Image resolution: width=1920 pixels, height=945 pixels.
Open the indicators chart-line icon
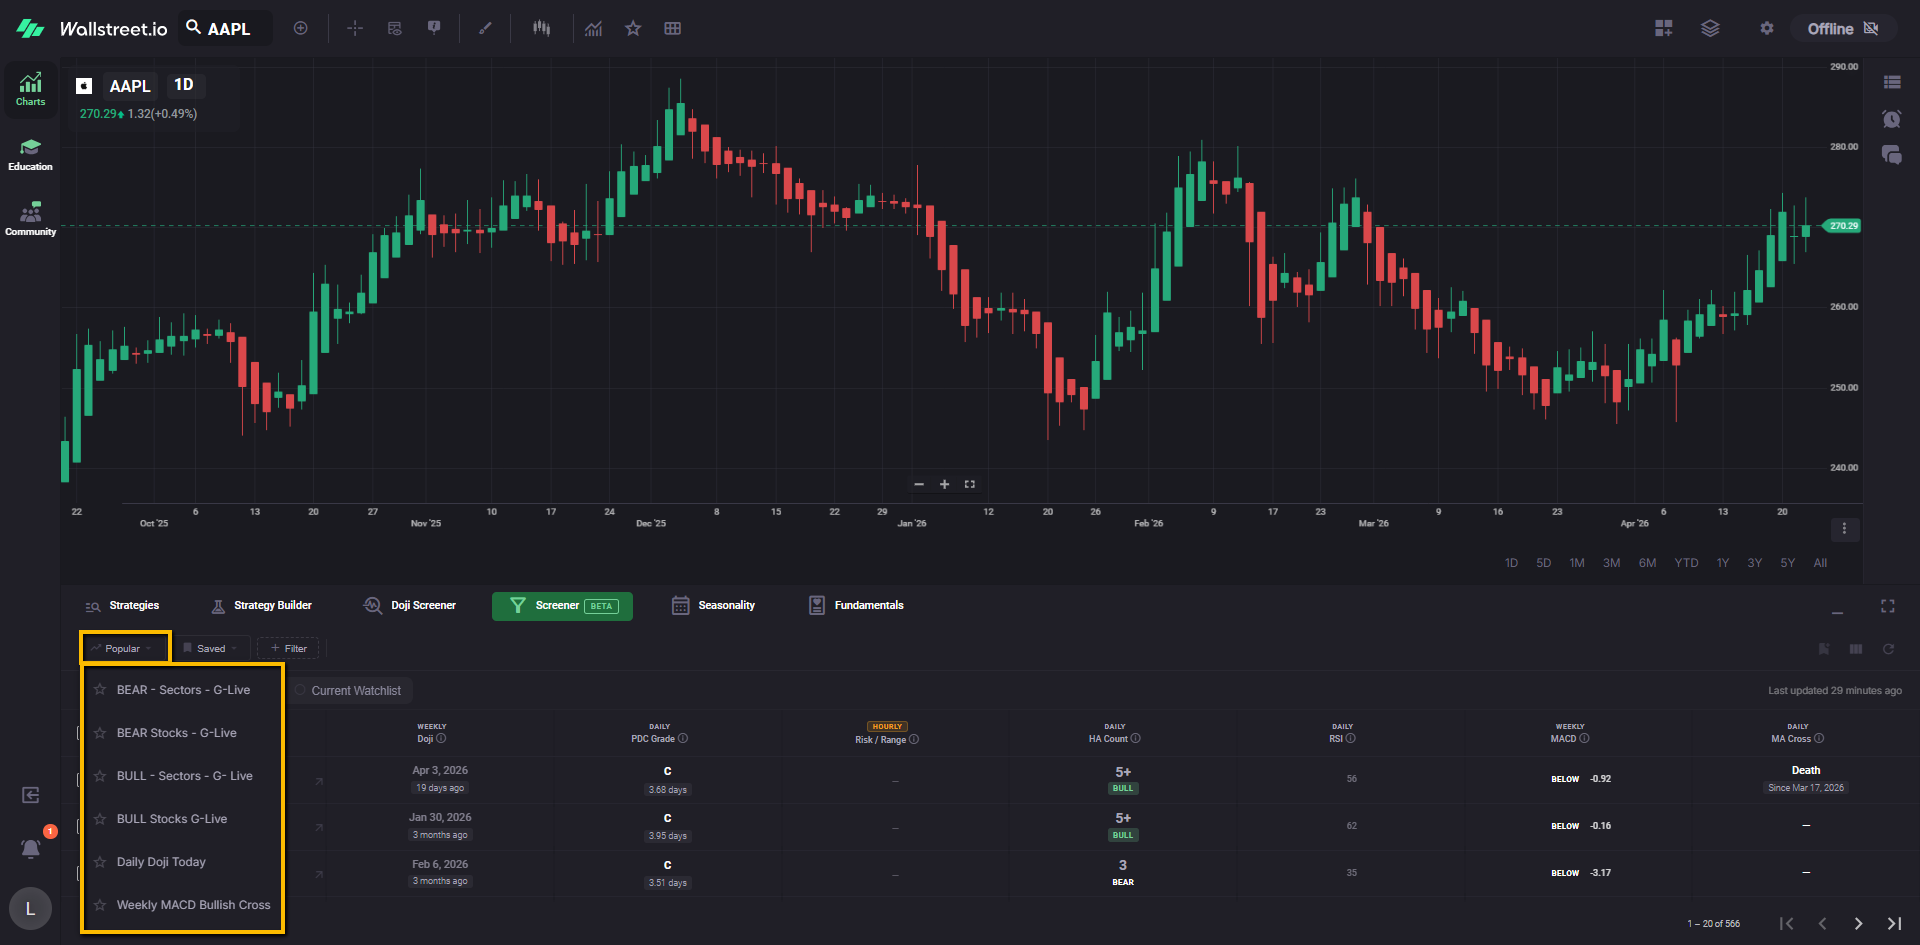click(593, 29)
